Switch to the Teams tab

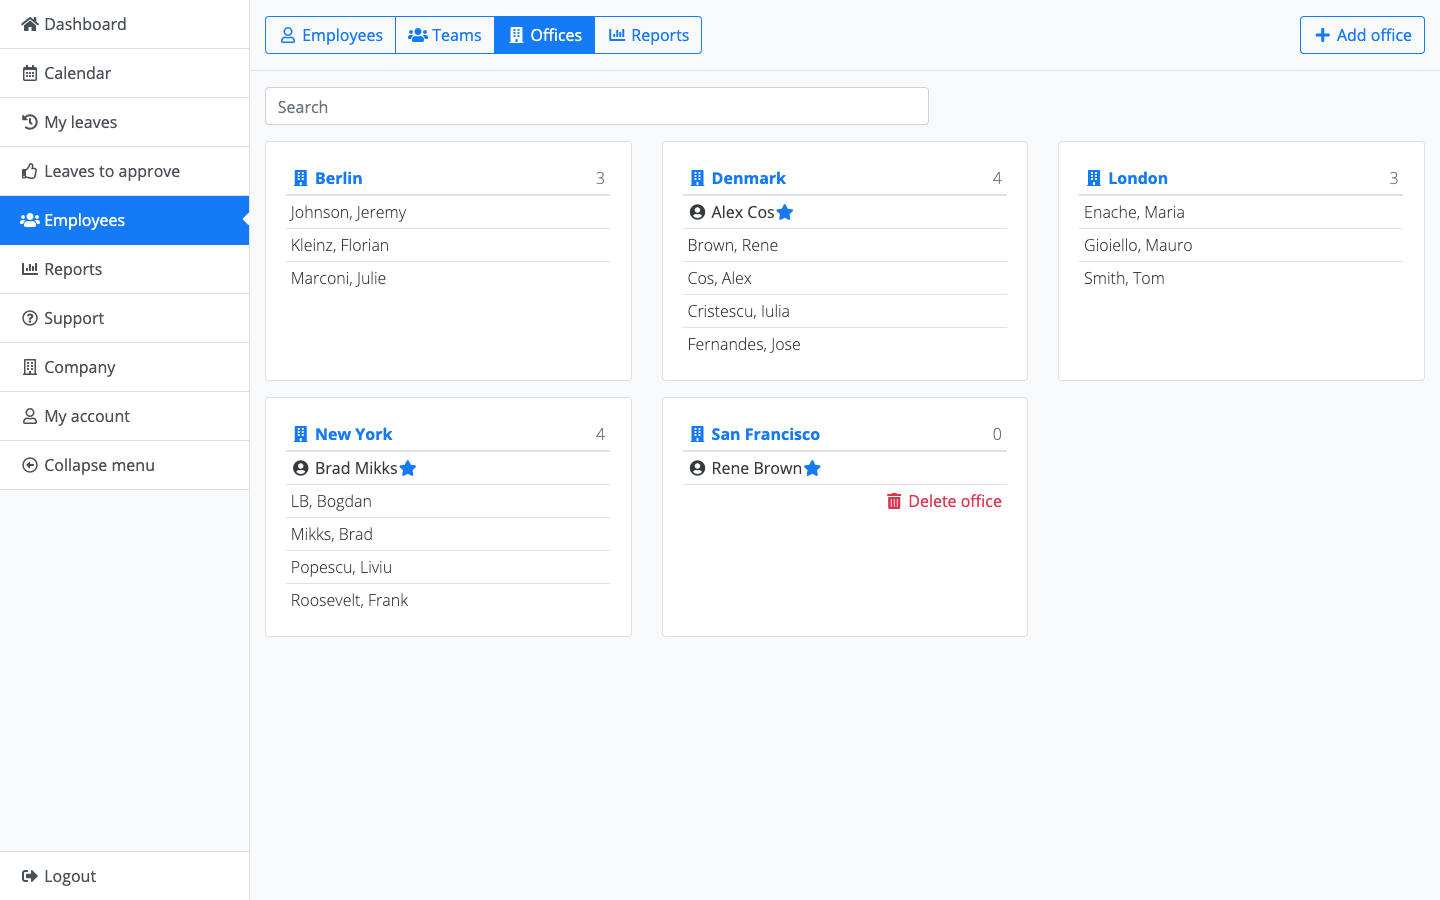coord(445,35)
